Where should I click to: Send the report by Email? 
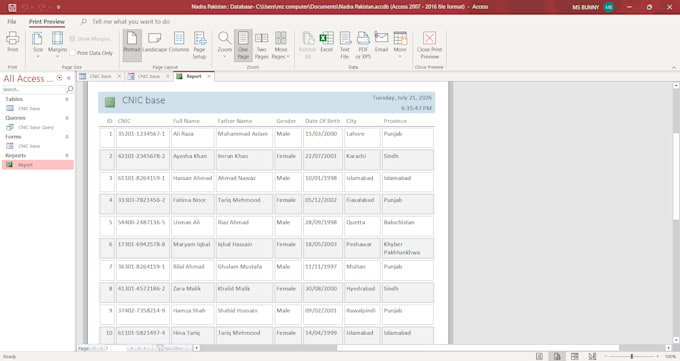click(x=381, y=42)
